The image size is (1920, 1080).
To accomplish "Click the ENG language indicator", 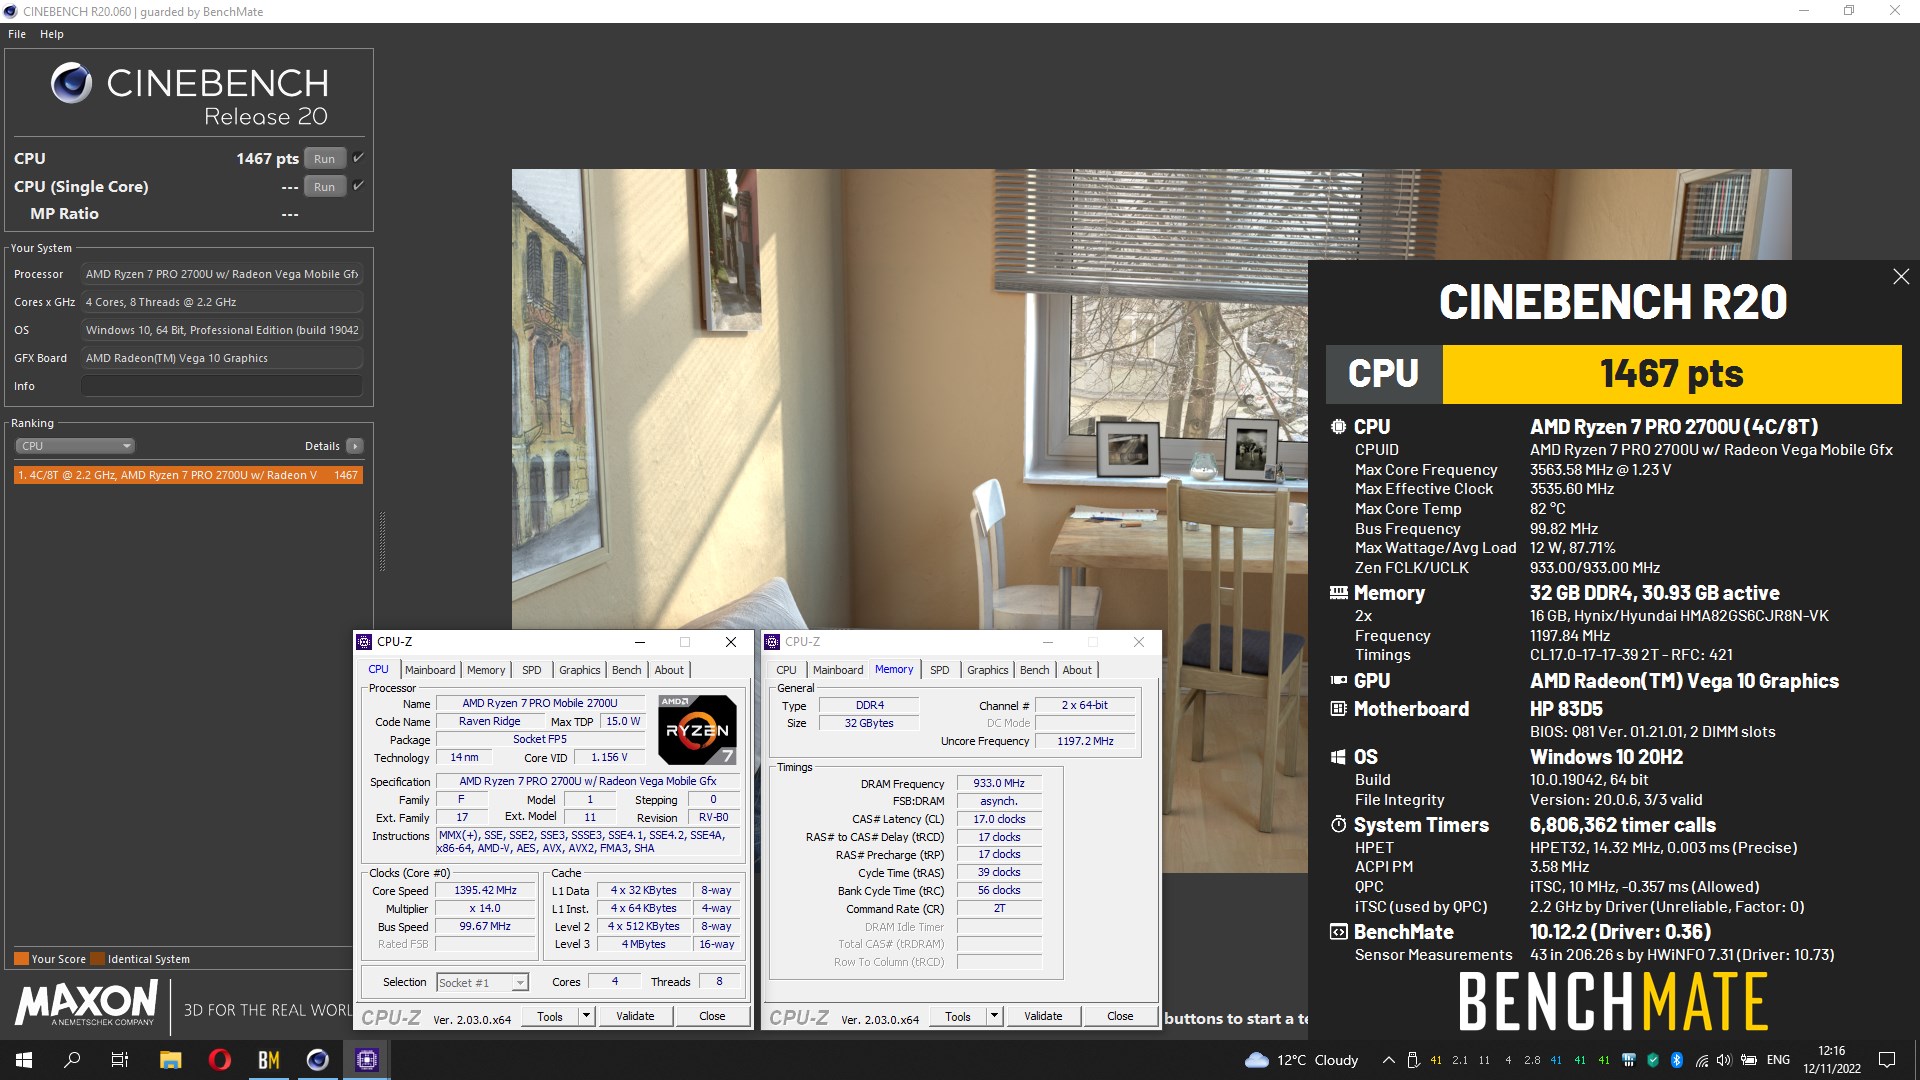I will 1778,1060.
